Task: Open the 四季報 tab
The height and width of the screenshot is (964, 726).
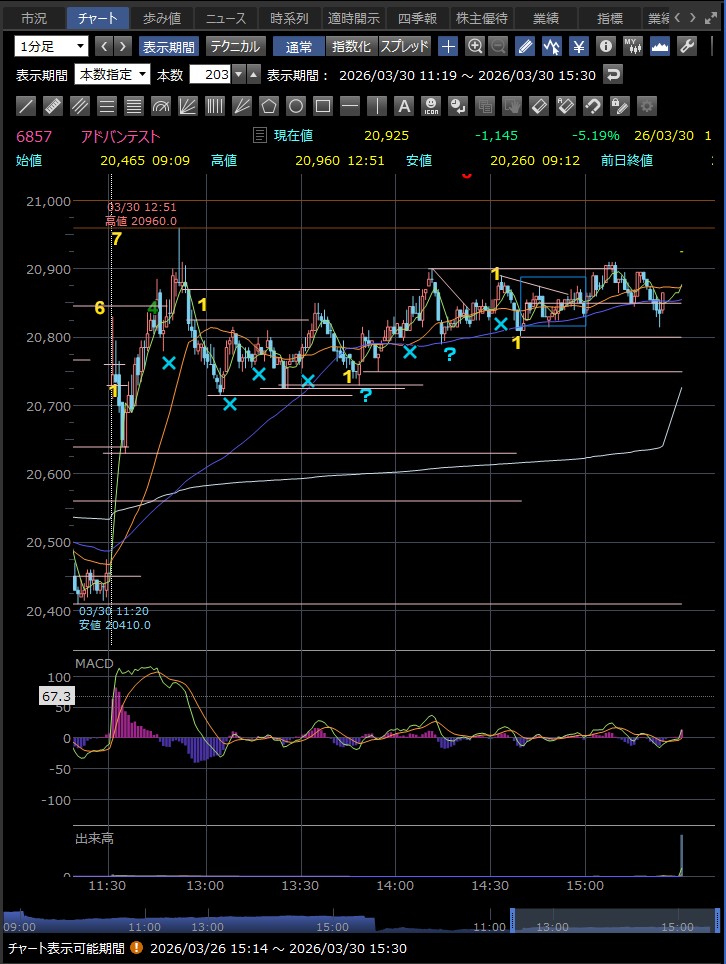Action: 417,18
